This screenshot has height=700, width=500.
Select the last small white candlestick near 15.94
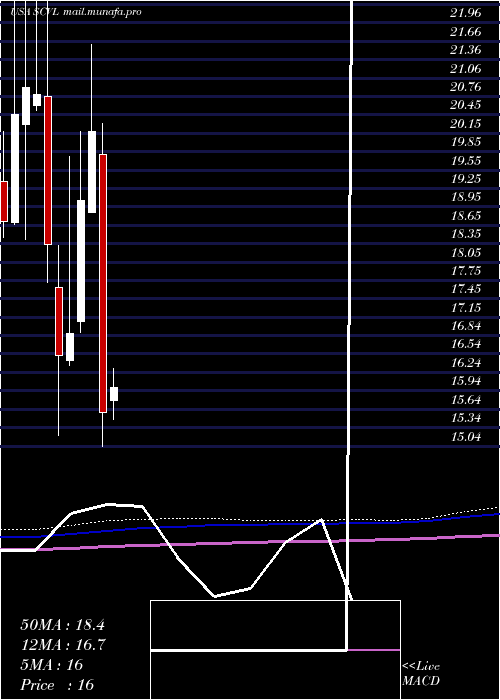(x=114, y=394)
